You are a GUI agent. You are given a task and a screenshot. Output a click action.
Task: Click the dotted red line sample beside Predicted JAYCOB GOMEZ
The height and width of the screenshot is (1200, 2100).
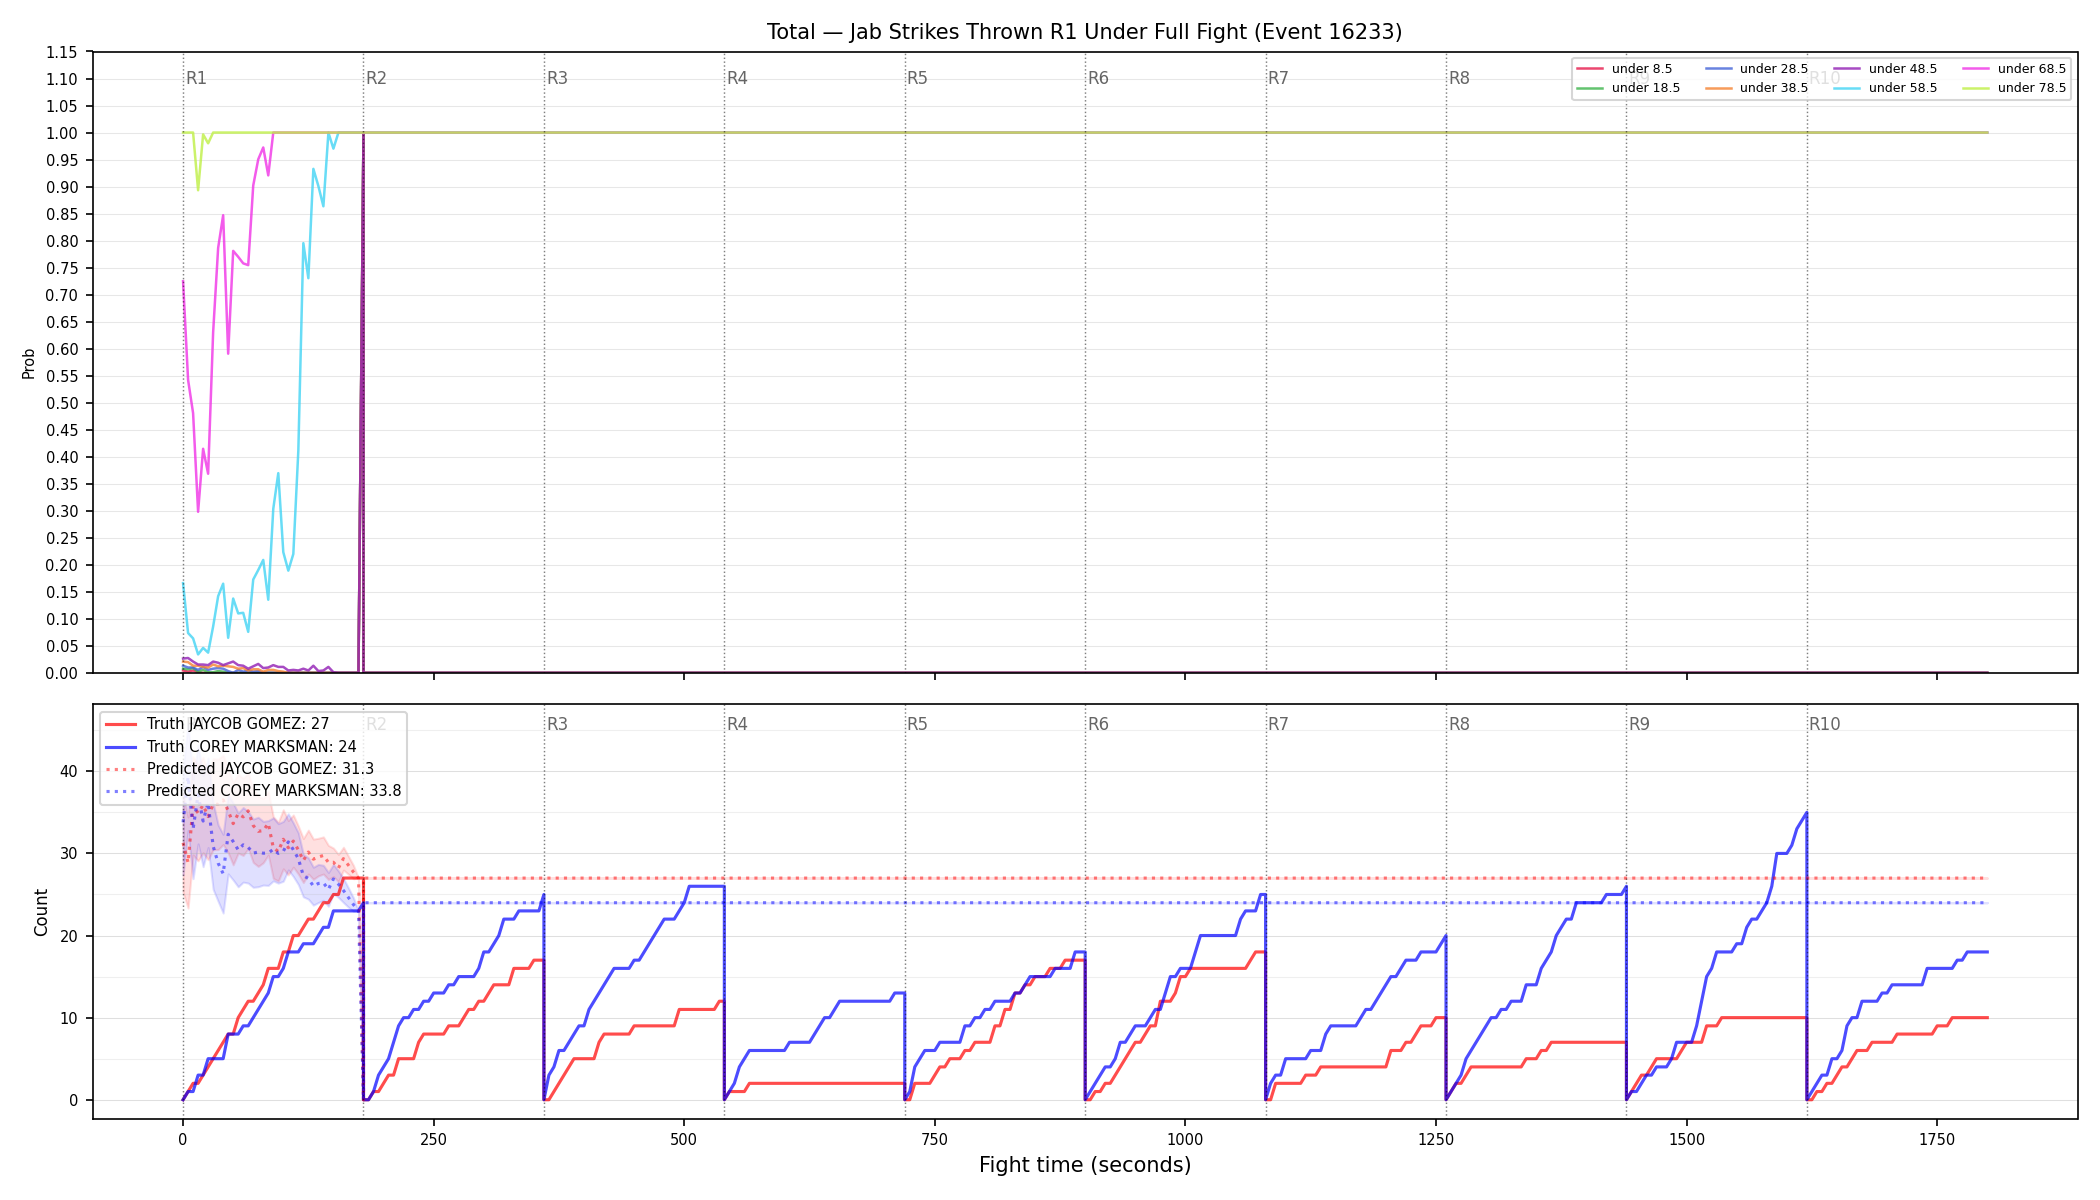click(x=121, y=769)
